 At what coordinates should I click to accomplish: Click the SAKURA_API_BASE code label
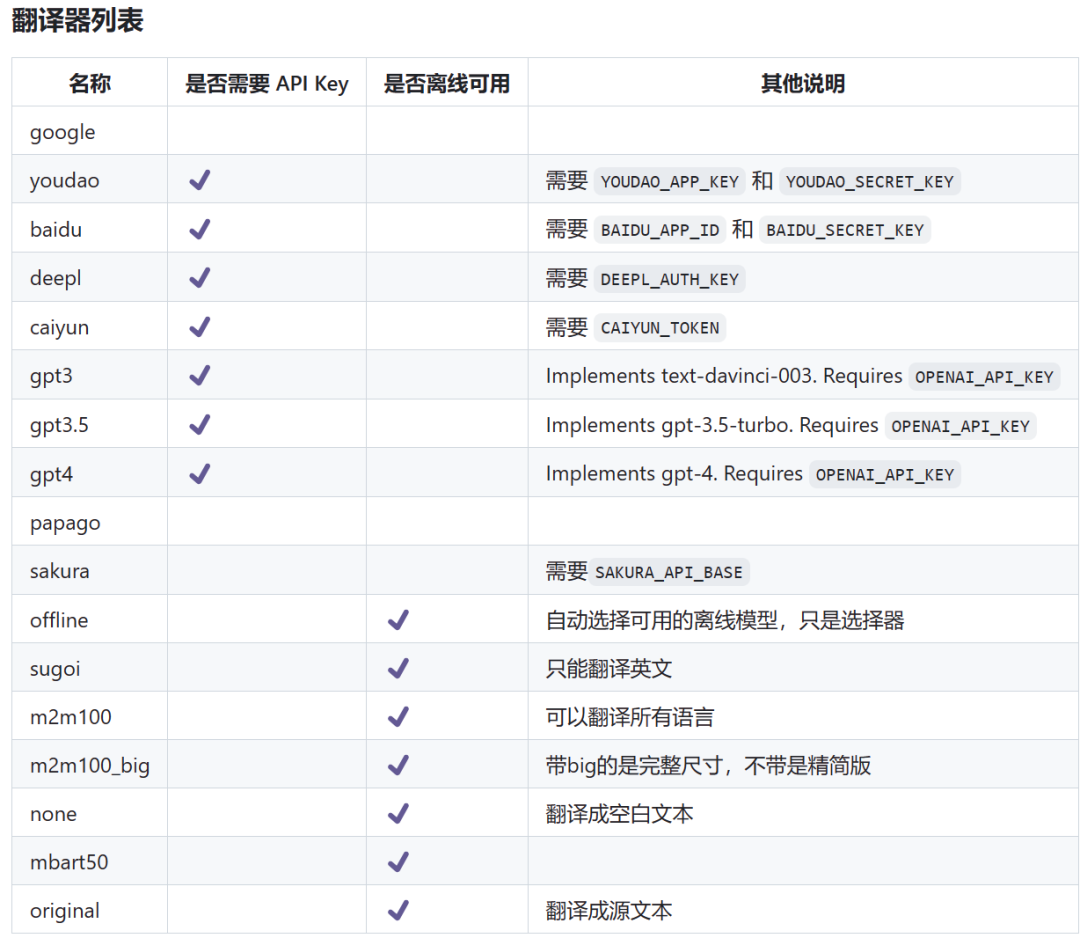click(x=669, y=572)
